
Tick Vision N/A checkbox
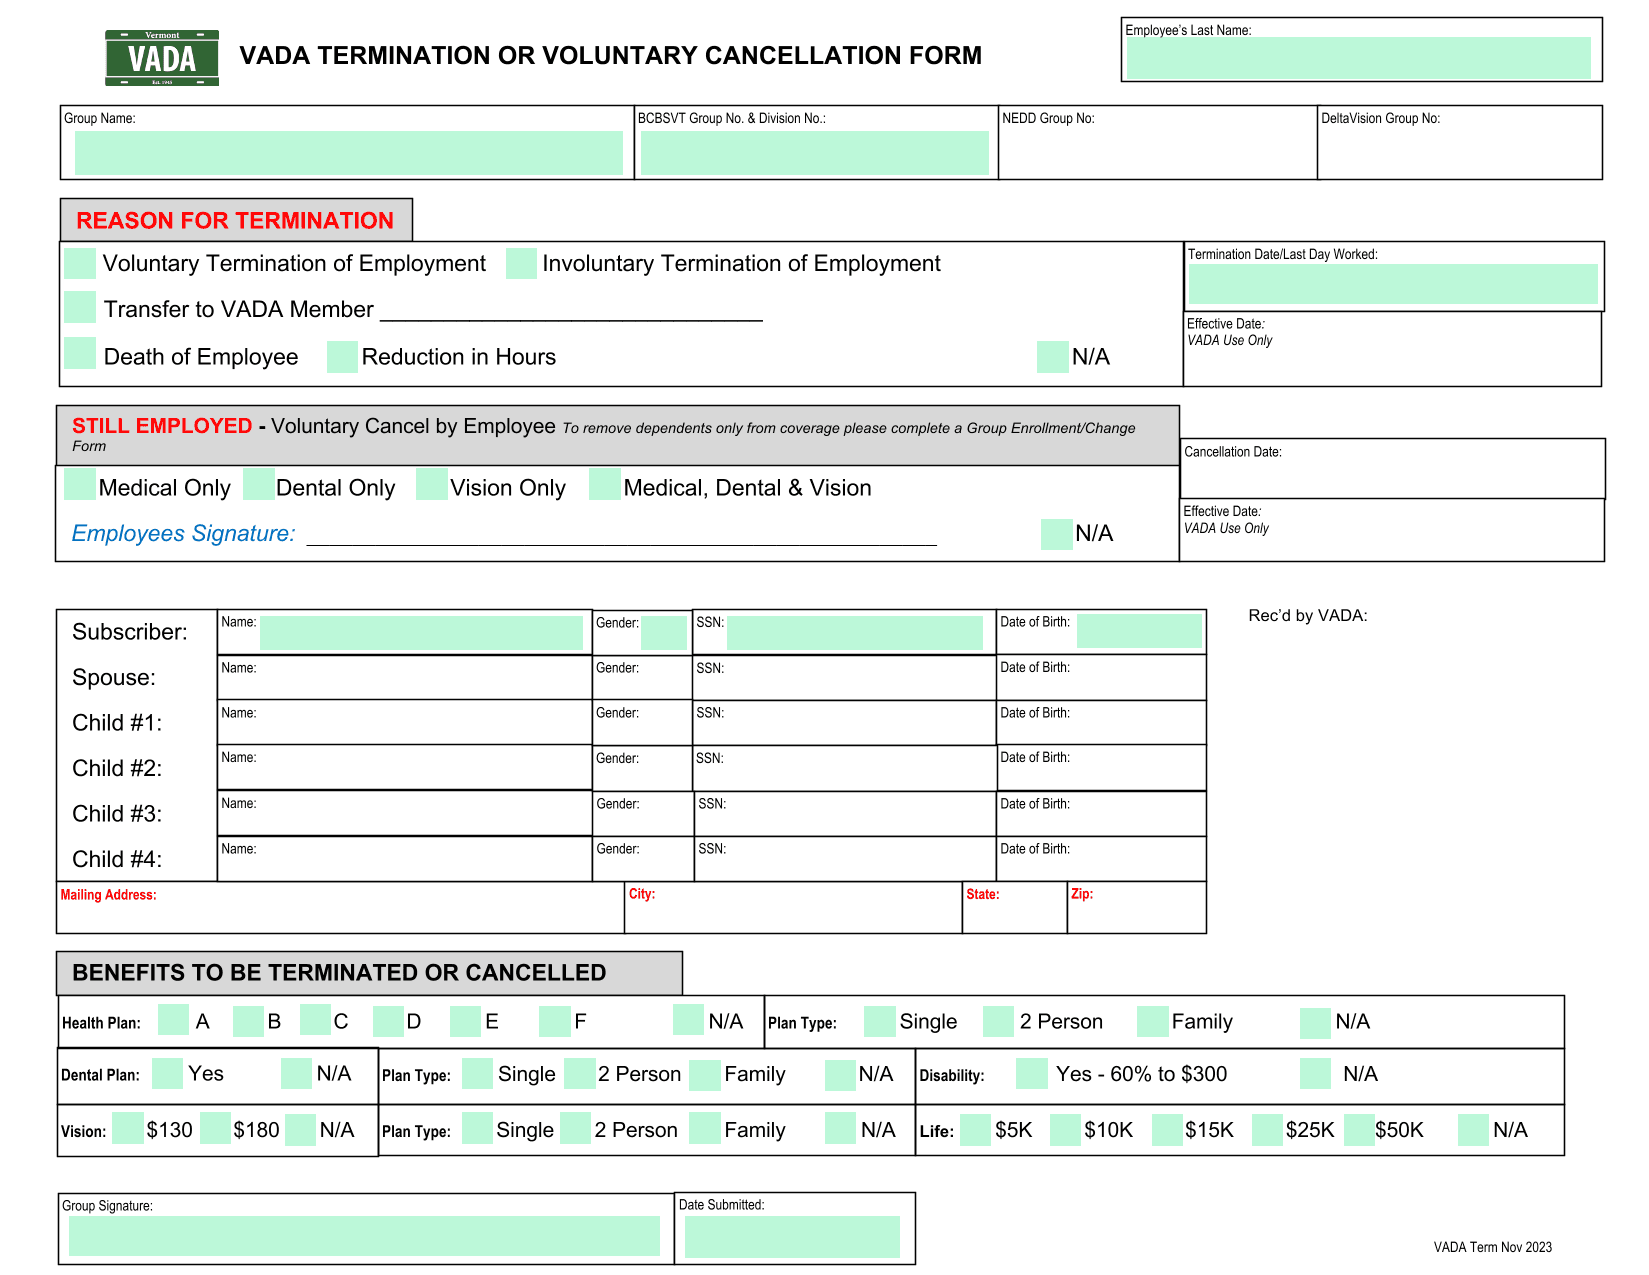click(300, 1130)
